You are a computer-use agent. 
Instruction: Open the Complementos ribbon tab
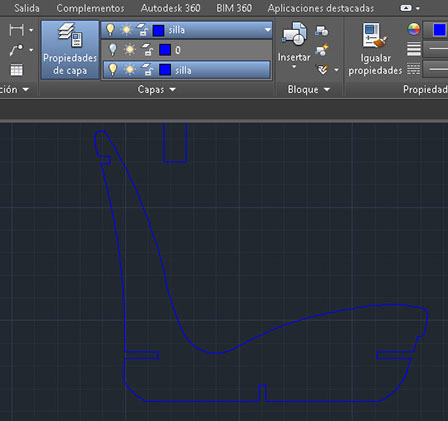click(90, 8)
